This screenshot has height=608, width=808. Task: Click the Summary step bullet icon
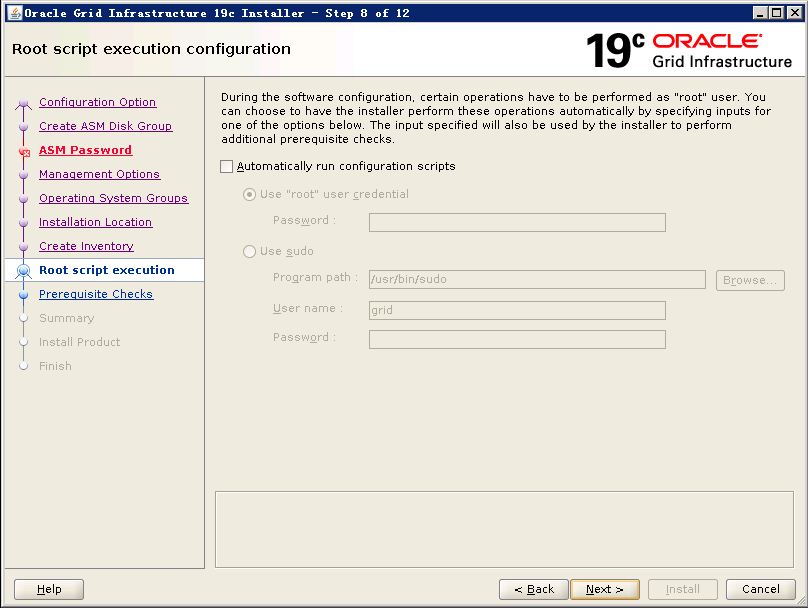click(x=23, y=318)
